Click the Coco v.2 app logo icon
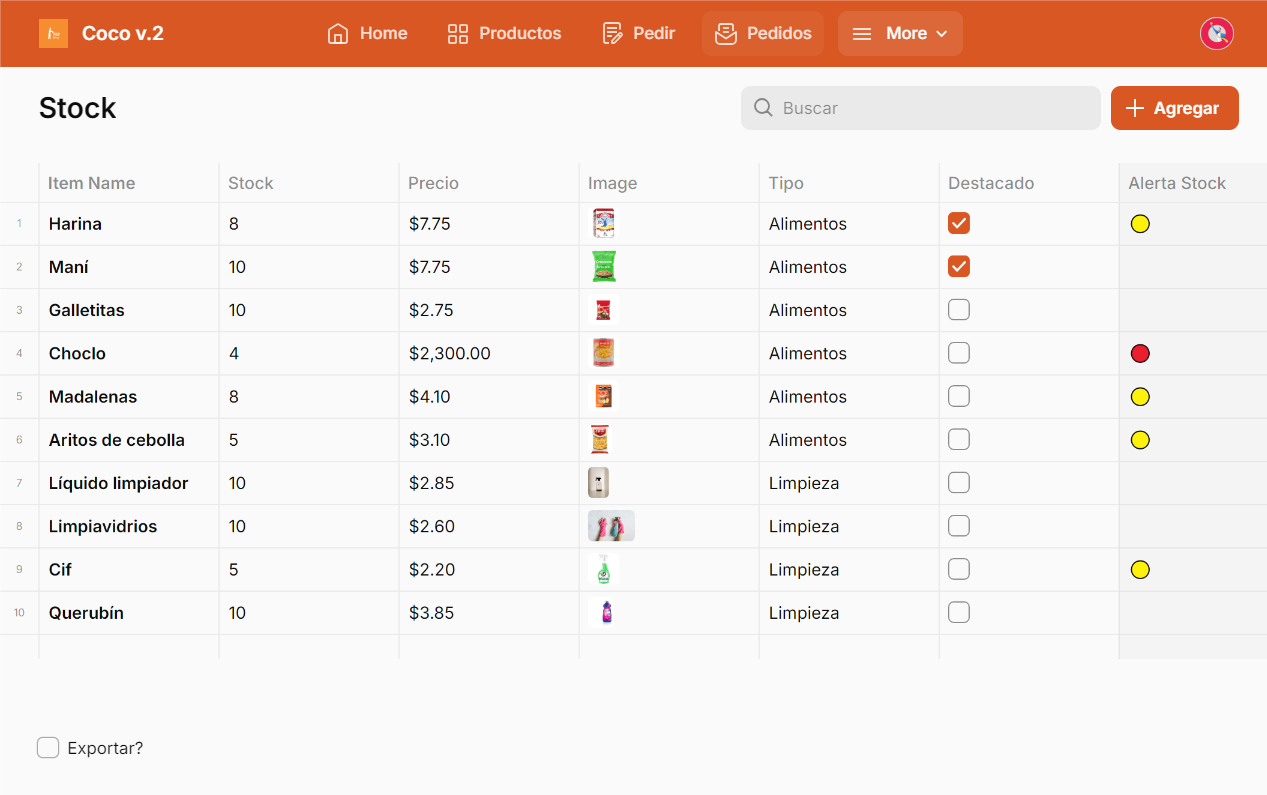 tap(53, 34)
